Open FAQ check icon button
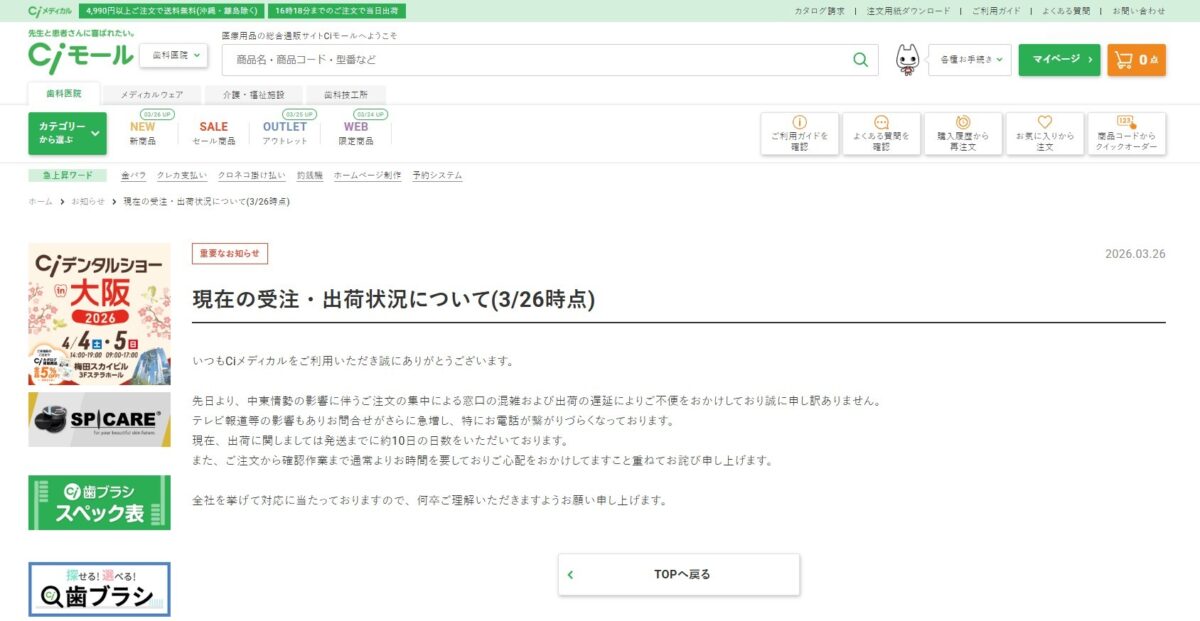The width and height of the screenshot is (1200, 621). tap(881, 133)
